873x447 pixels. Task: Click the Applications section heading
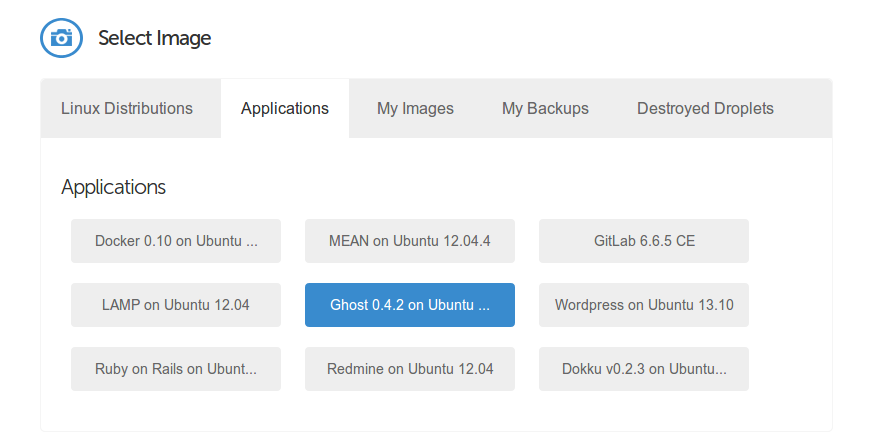coord(114,188)
